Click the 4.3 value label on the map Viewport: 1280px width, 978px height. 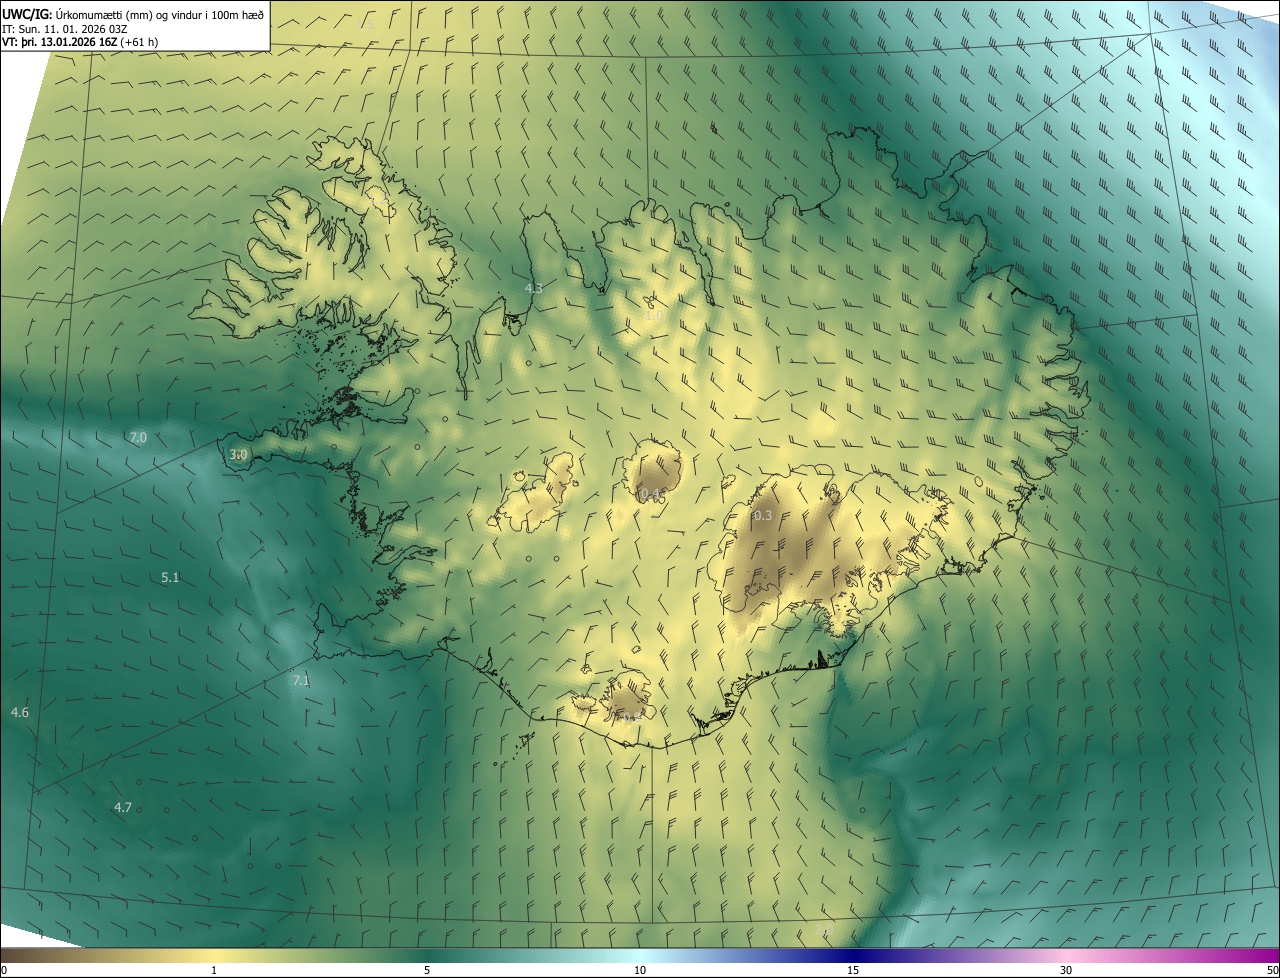[534, 288]
